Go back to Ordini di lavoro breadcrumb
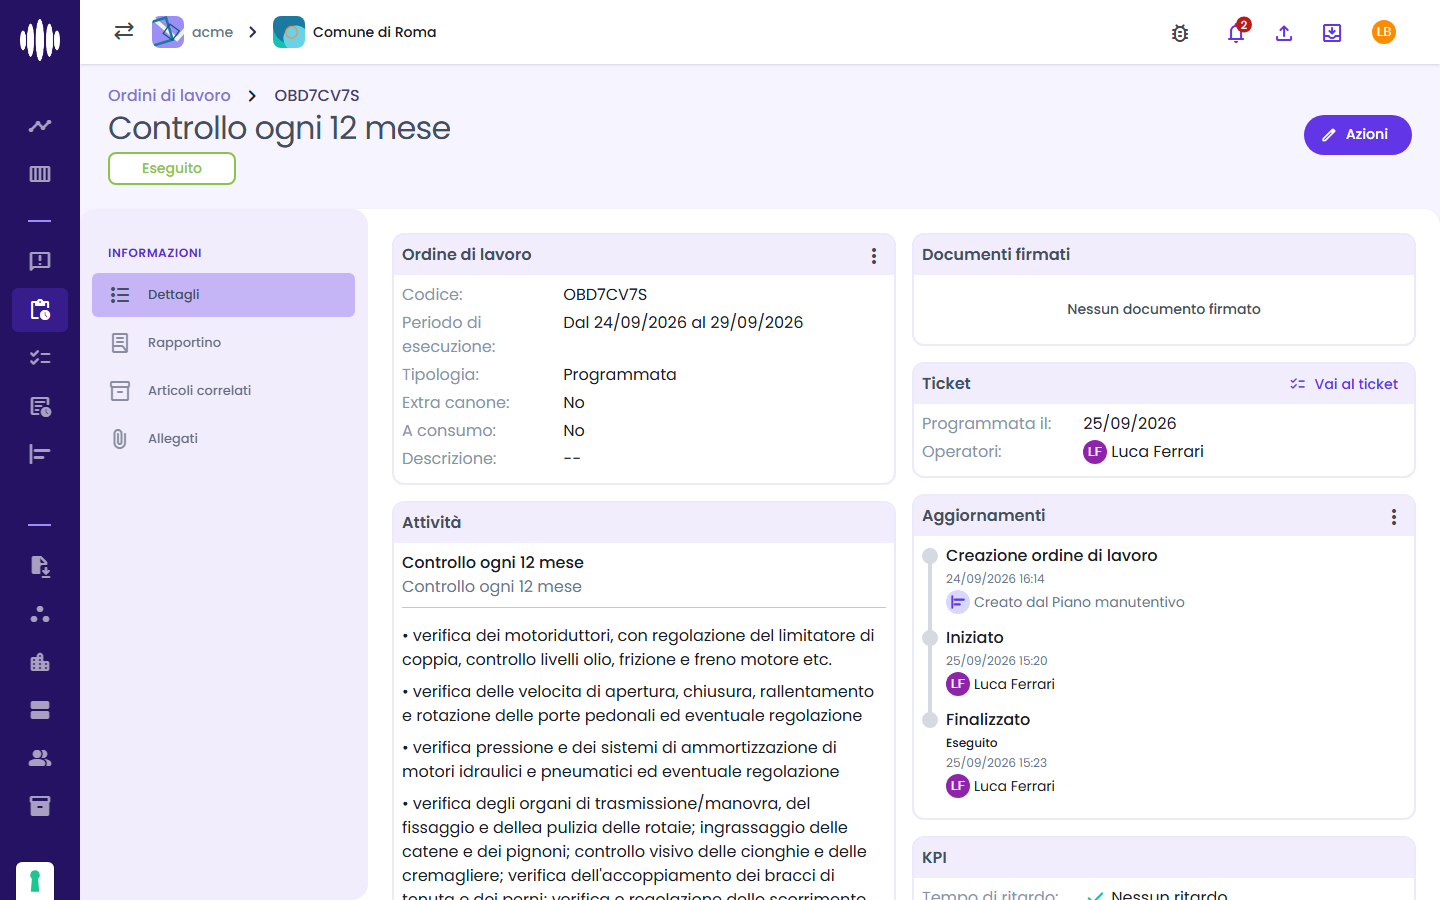The image size is (1440, 900). [169, 95]
